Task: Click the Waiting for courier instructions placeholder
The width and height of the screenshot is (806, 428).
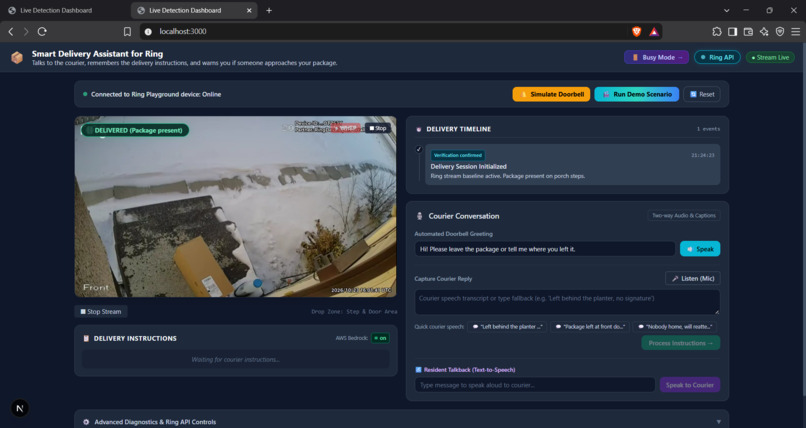Action: click(235, 359)
